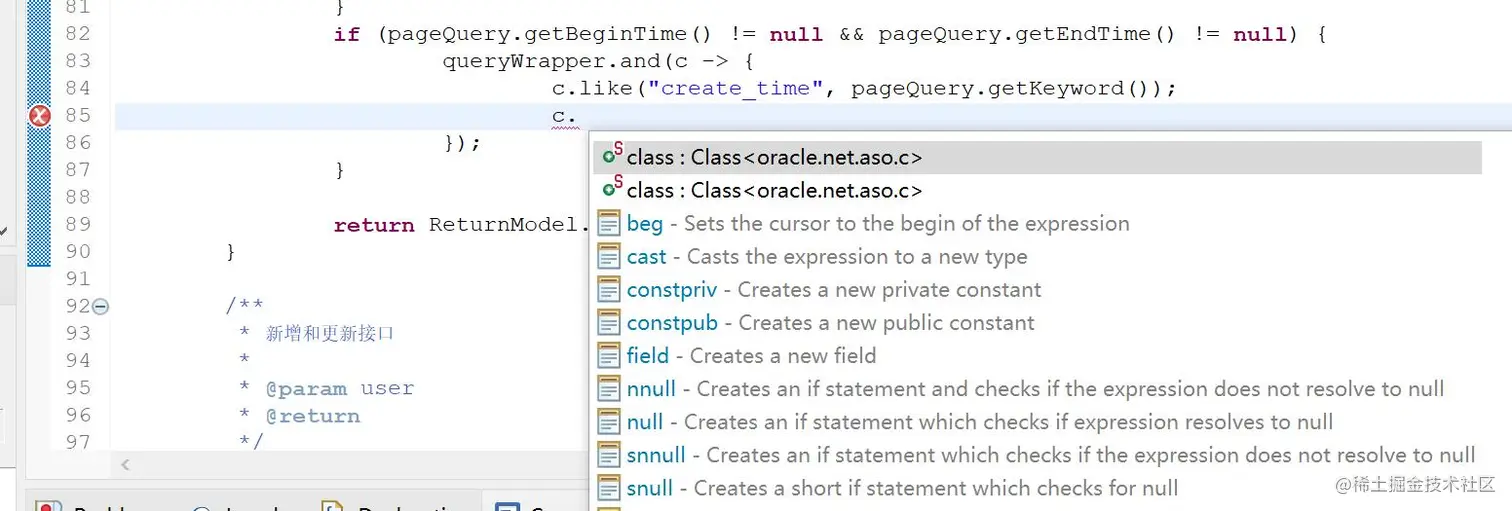The height and width of the screenshot is (511, 1512).
Task: Click the queryWrapper.and(c -> { line
Action: click(x=598, y=61)
